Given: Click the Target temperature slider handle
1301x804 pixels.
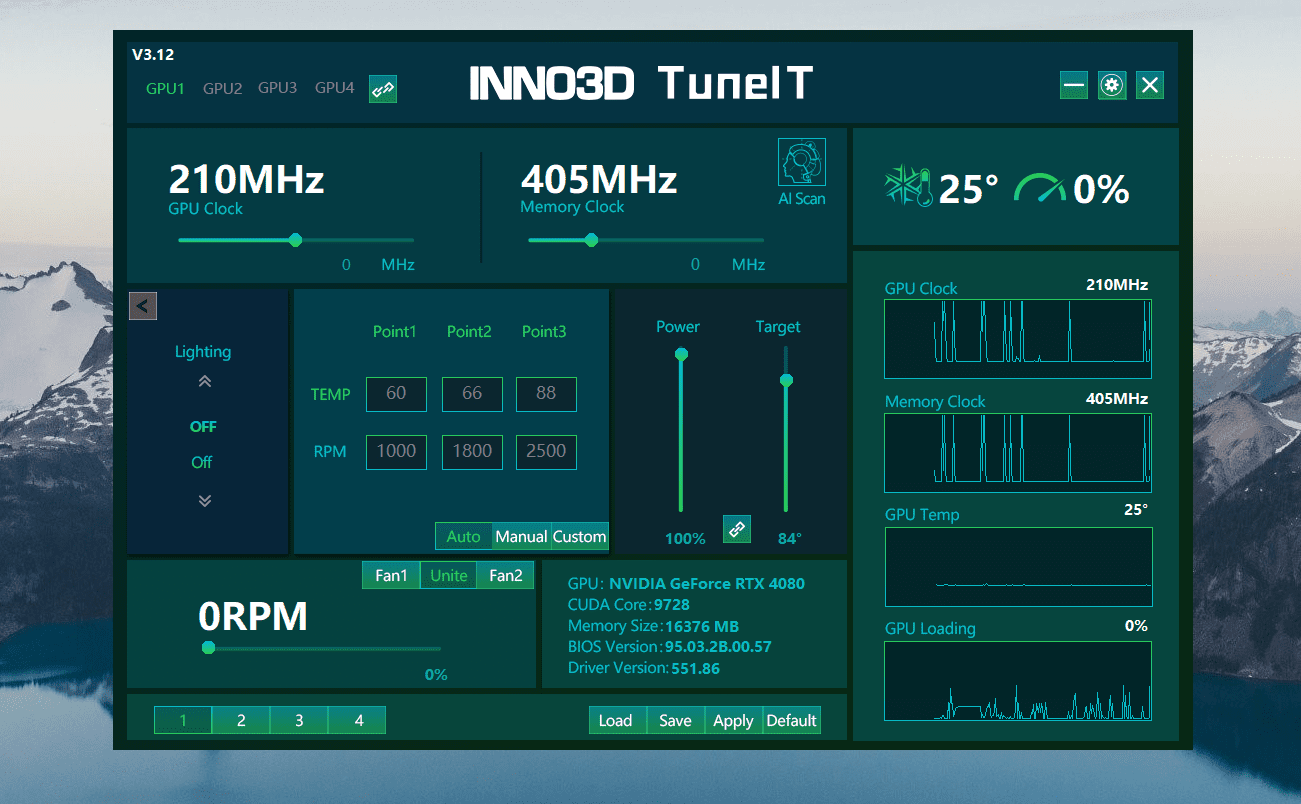Looking at the screenshot, I should [x=786, y=380].
